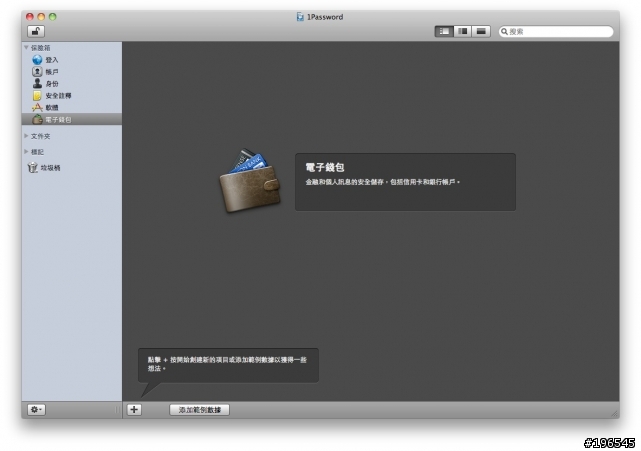Select the 電子錢包 wallet icon in sidebar
Image resolution: width=641 pixels, height=451 pixels.
click(37, 119)
